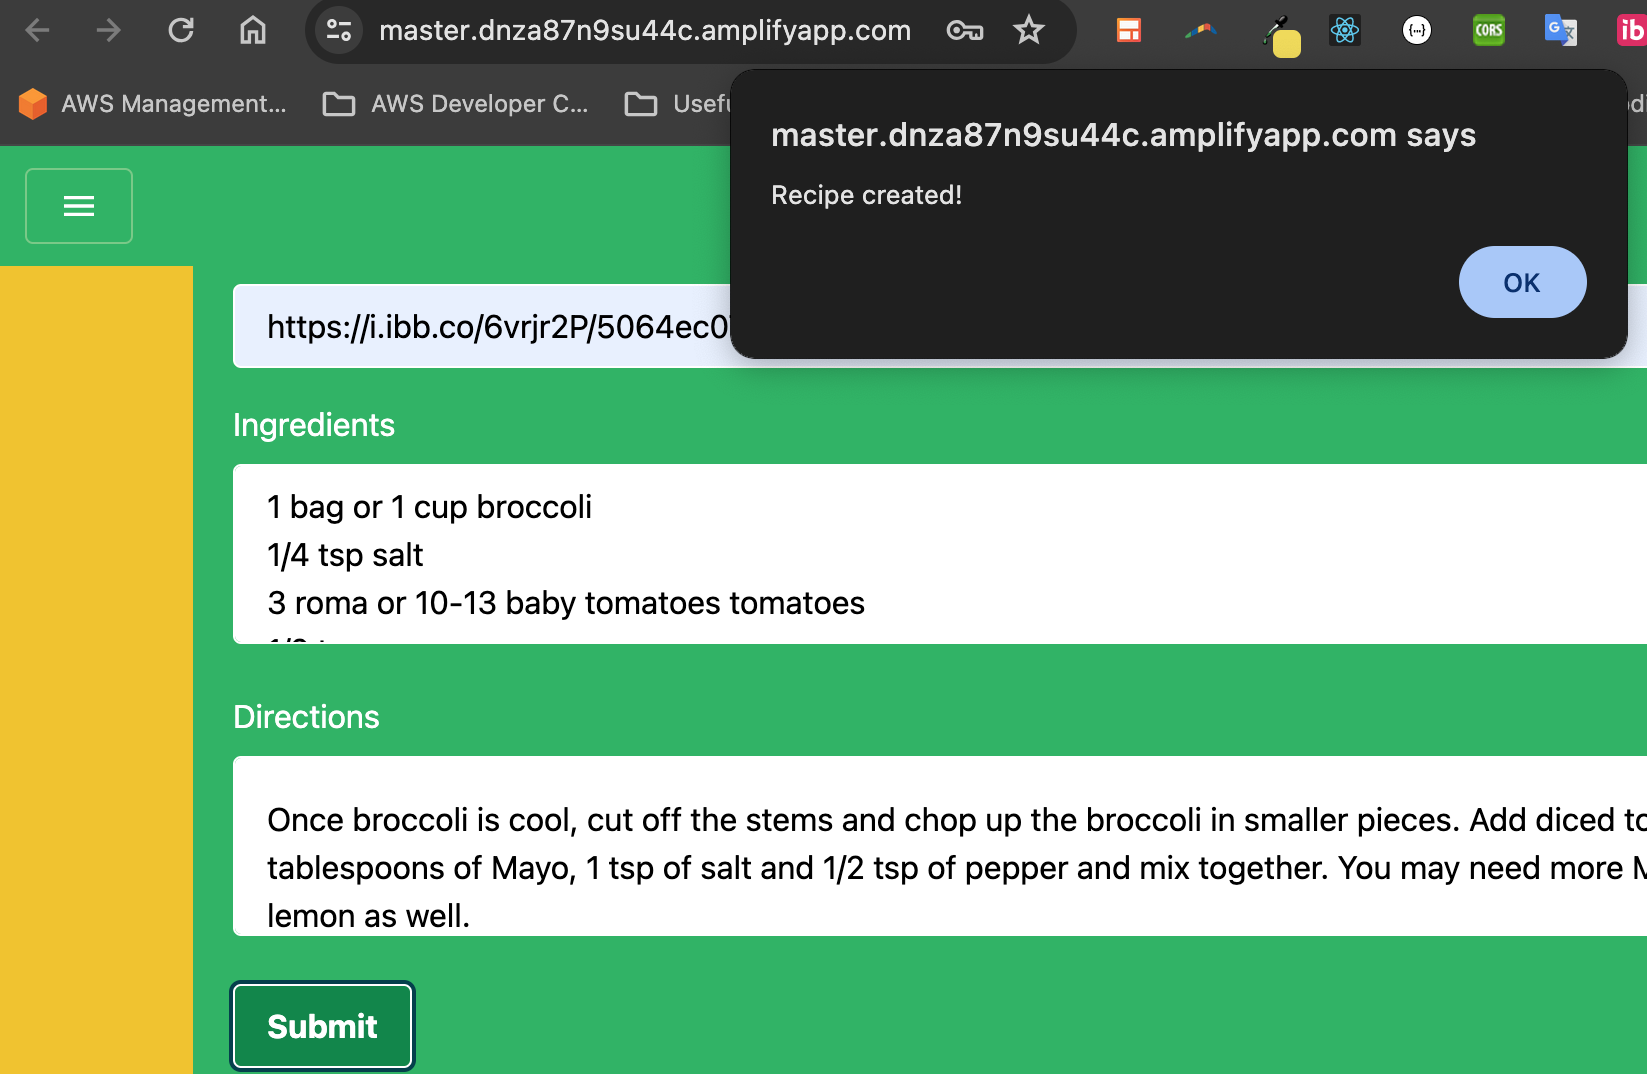This screenshot has height=1074, width=1647.
Task: Submit the recipe form
Action: click(x=322, y=1026)
